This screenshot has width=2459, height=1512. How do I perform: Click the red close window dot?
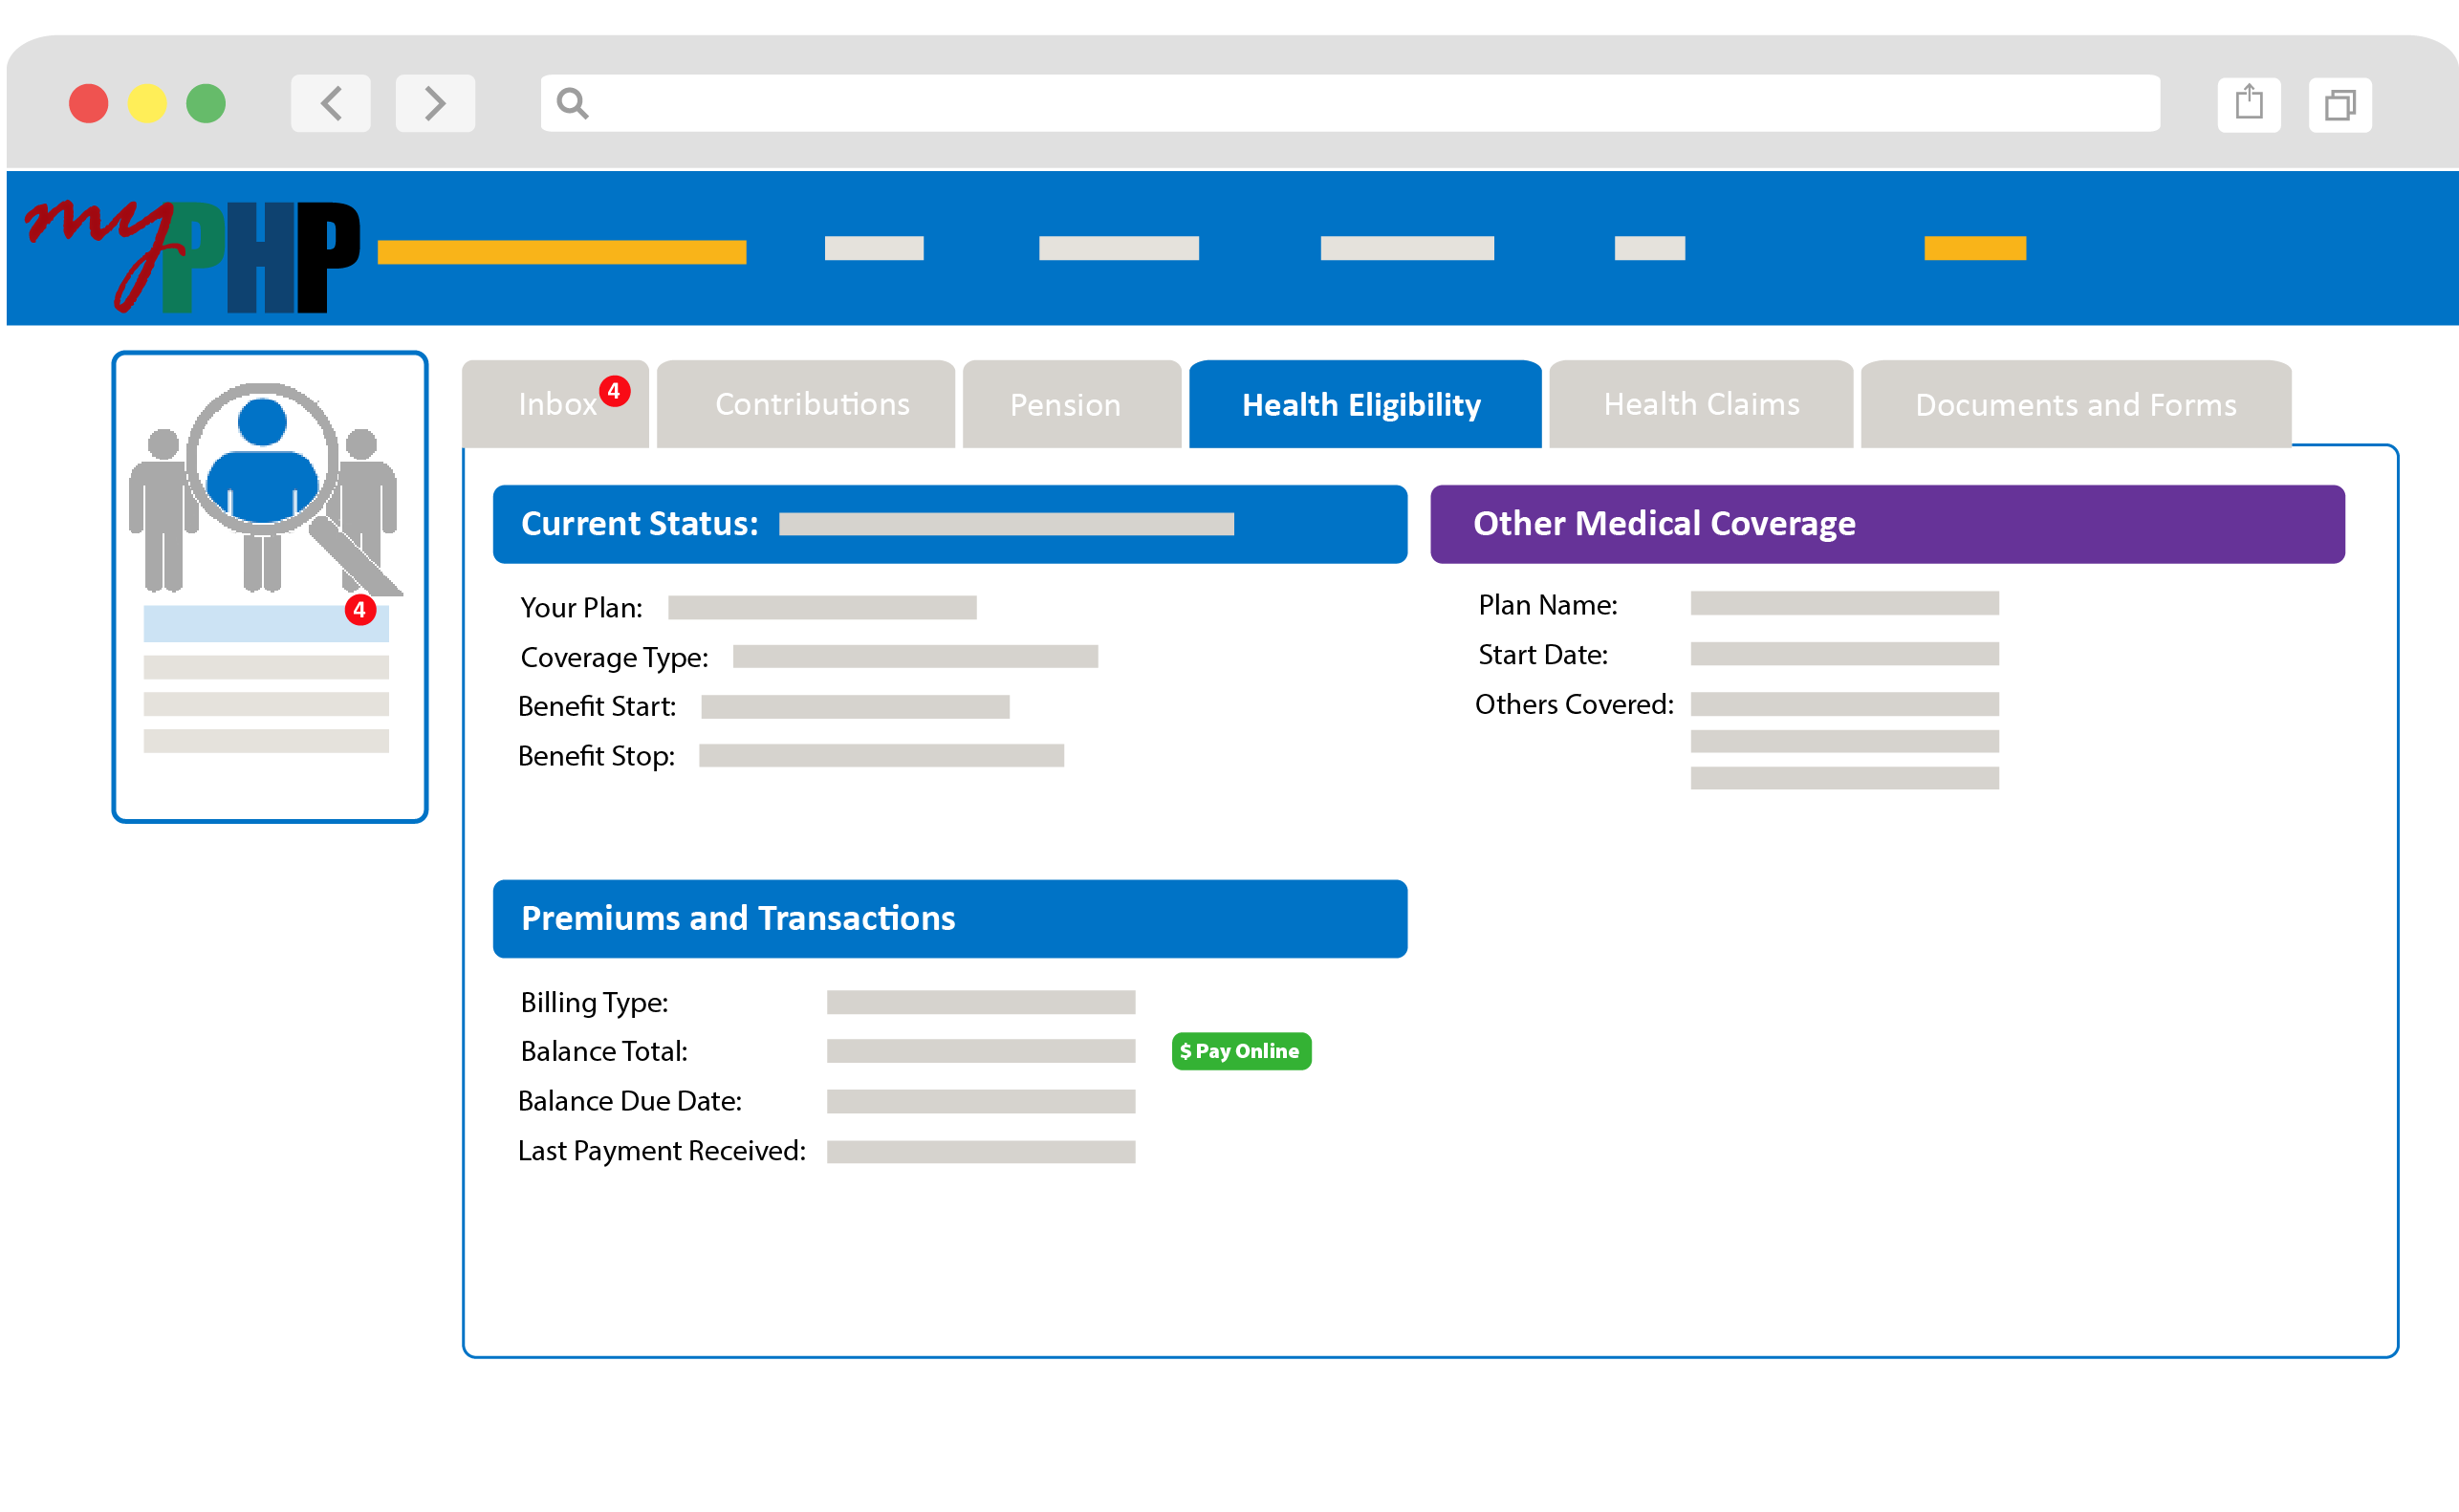(x=88, y=103)
